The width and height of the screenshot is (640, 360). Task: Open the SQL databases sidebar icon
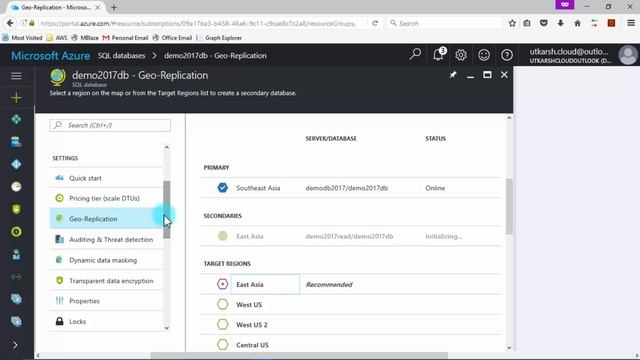(16, 142)
